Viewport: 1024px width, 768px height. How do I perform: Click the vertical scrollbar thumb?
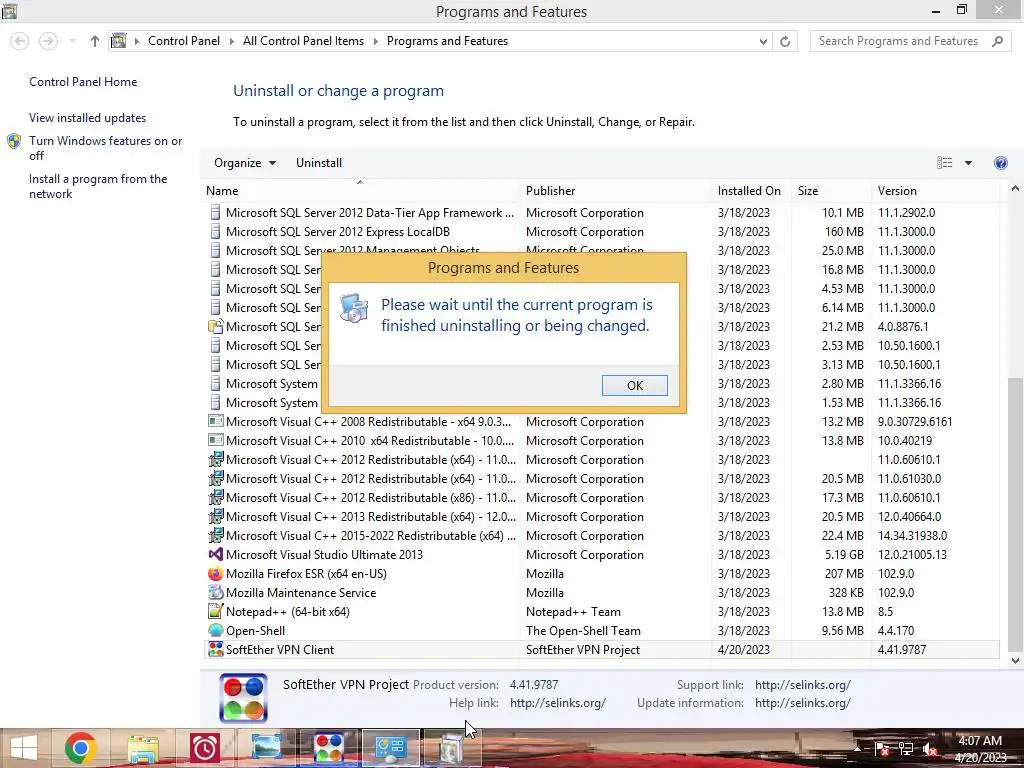[1015, 515]
